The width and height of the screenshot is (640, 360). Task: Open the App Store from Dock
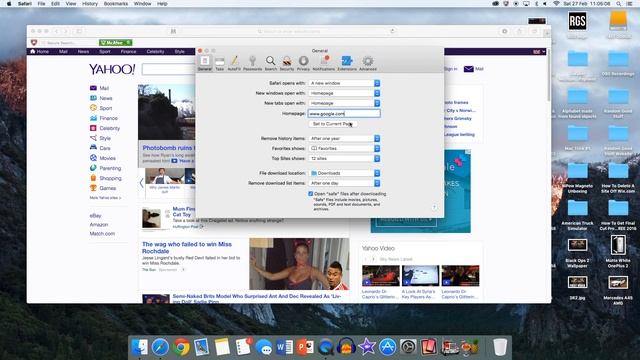click(387, 347)
